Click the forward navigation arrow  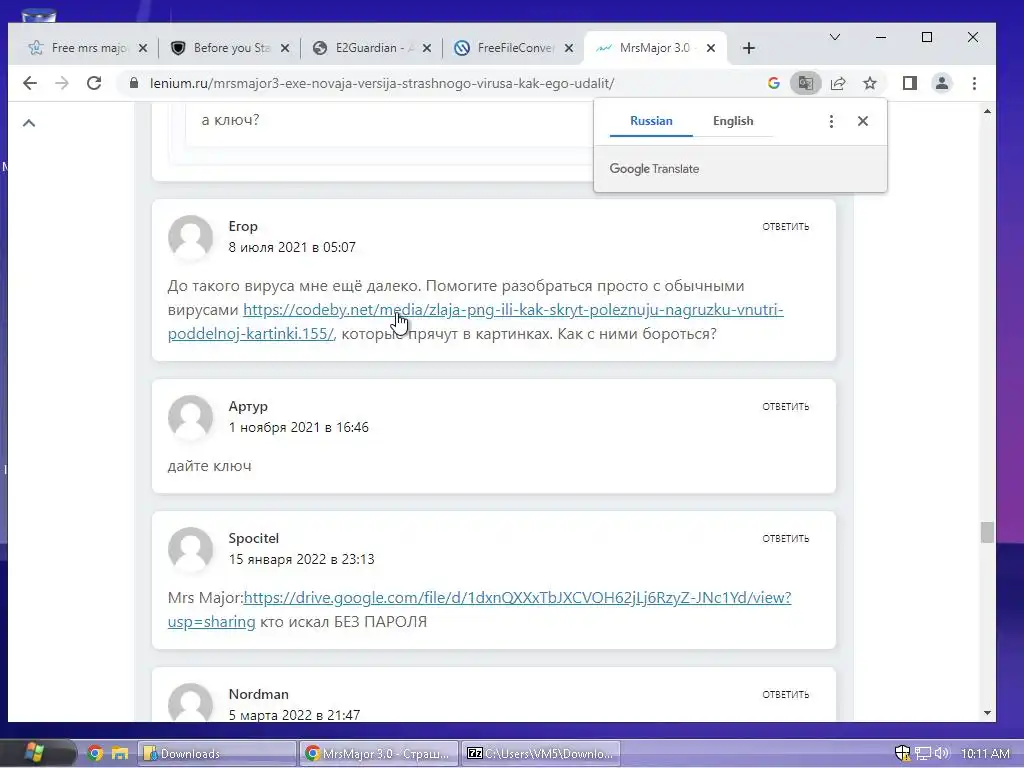point(61,83)
